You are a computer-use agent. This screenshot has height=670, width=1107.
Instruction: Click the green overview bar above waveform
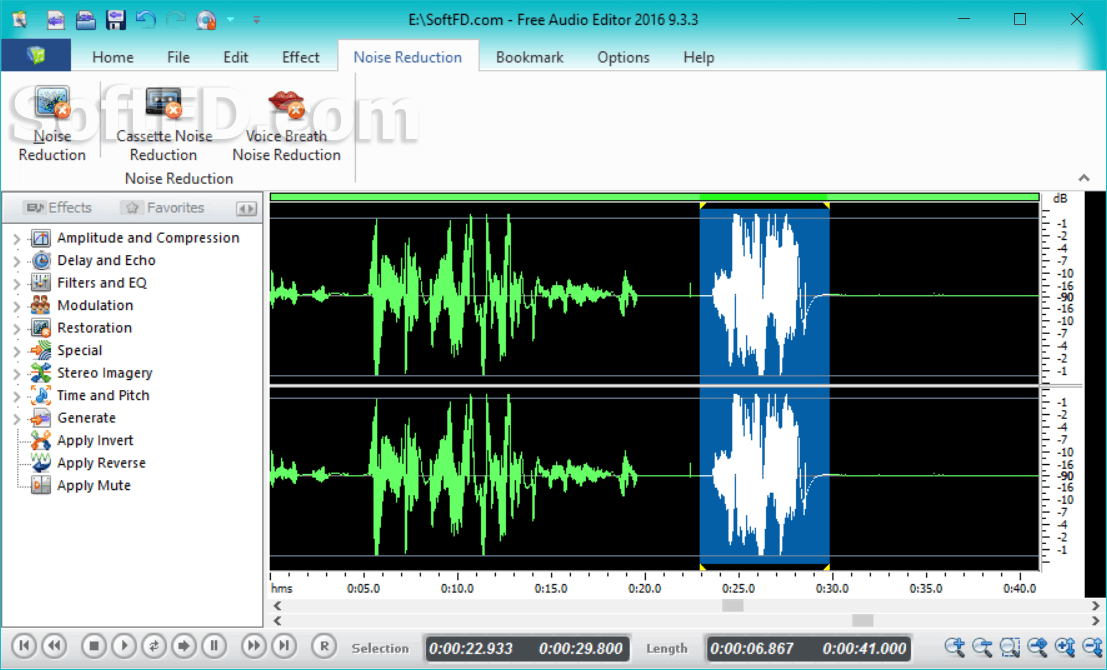654,197
